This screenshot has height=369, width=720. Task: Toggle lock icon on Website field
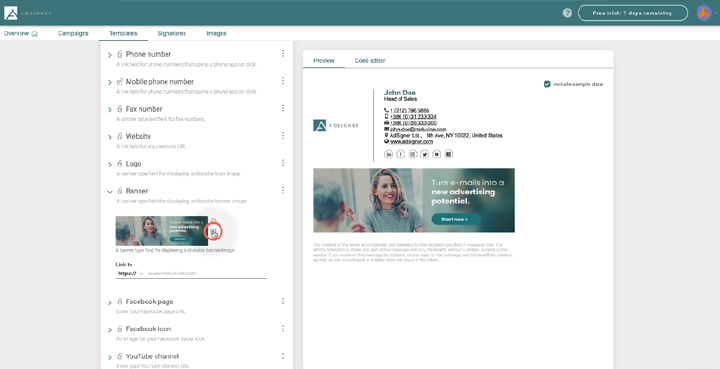(x=120, y=136)
